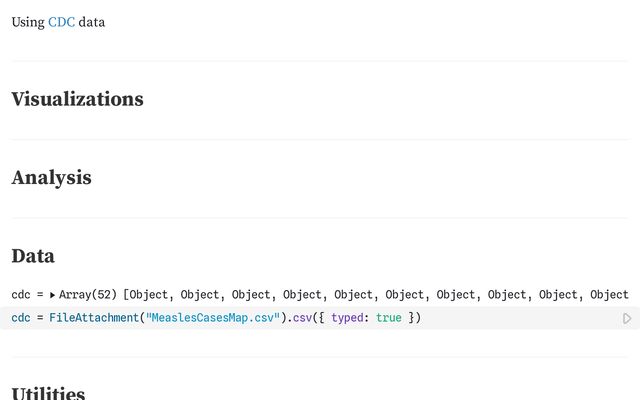Click the cdc name in cell output

coord(21,295)
